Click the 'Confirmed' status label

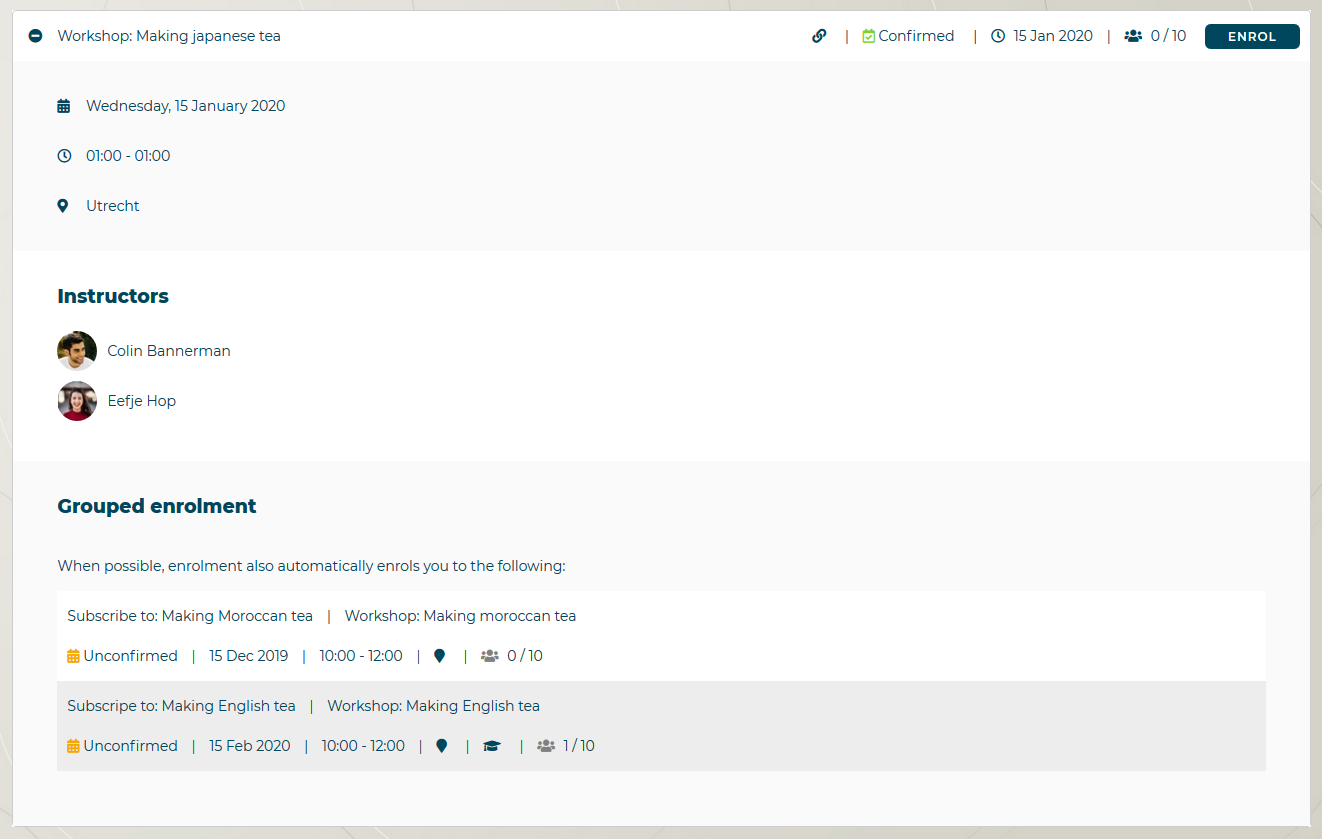916,36
